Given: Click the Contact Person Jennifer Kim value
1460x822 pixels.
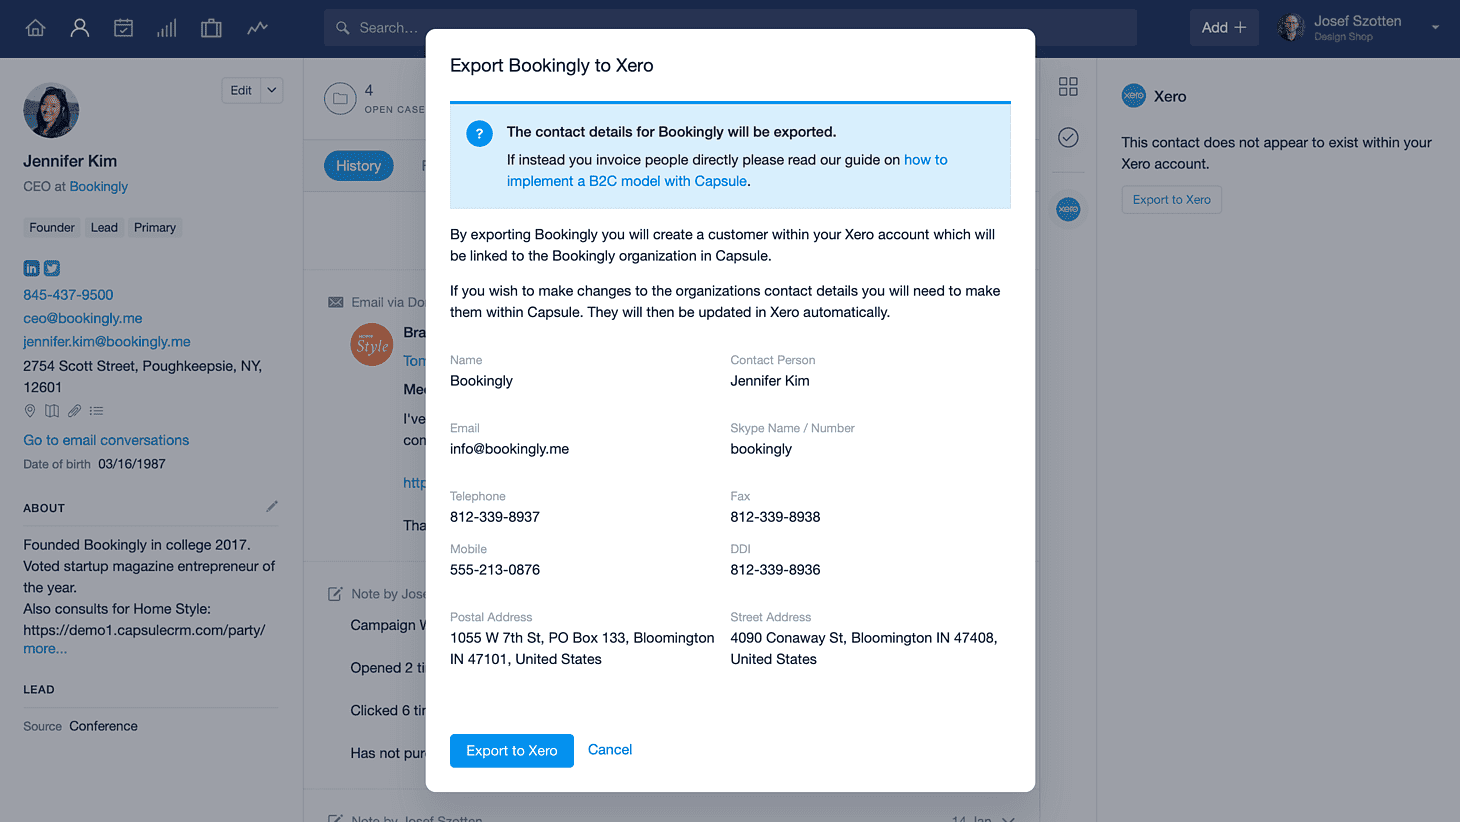Looking at the screenshot, I should [770, 381].
